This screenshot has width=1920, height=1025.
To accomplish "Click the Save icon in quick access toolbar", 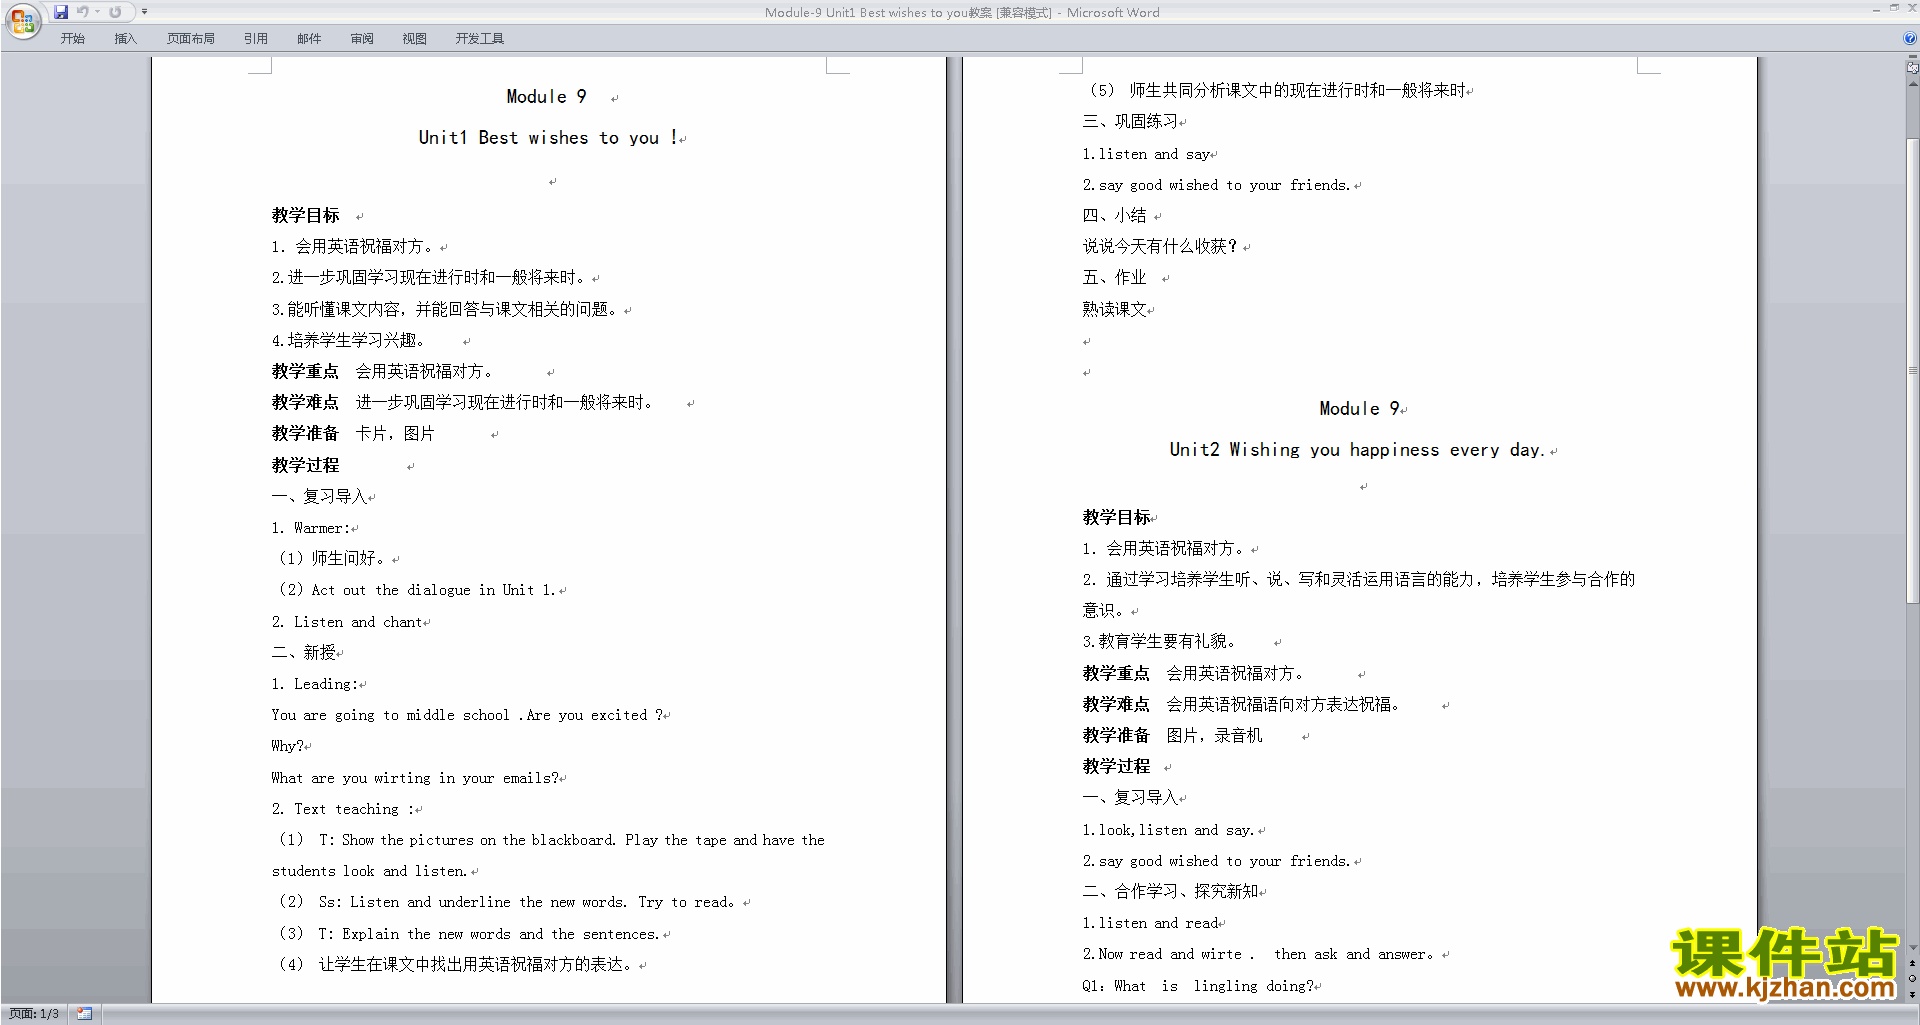I will 61,12.
